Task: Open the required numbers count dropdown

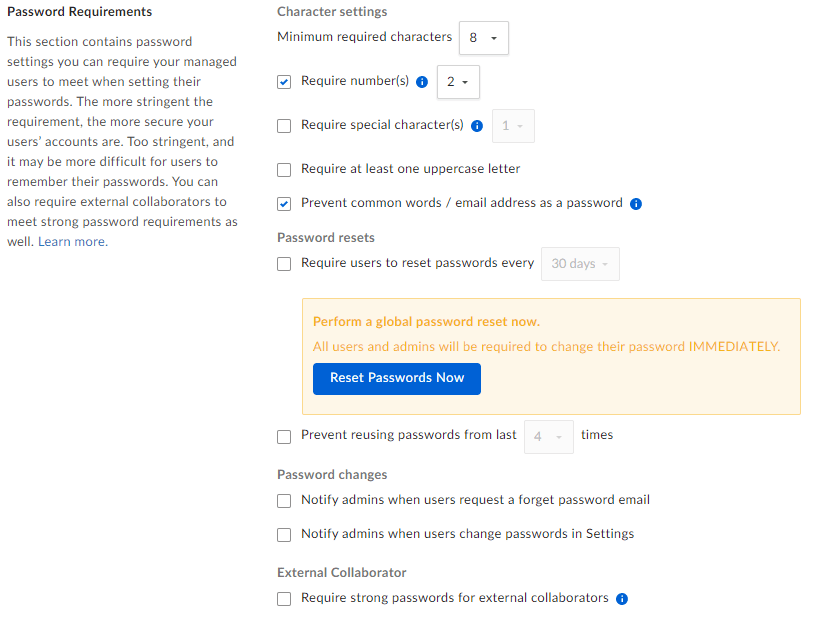Action: point(458,83)
